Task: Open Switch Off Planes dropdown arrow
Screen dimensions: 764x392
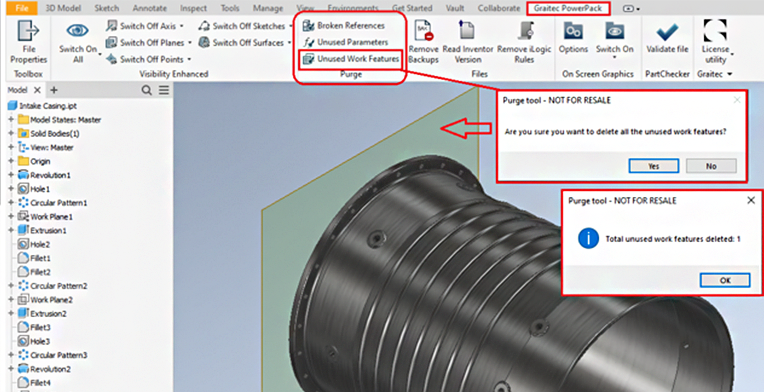Action: pyautogui.click(x=189, y=43)
